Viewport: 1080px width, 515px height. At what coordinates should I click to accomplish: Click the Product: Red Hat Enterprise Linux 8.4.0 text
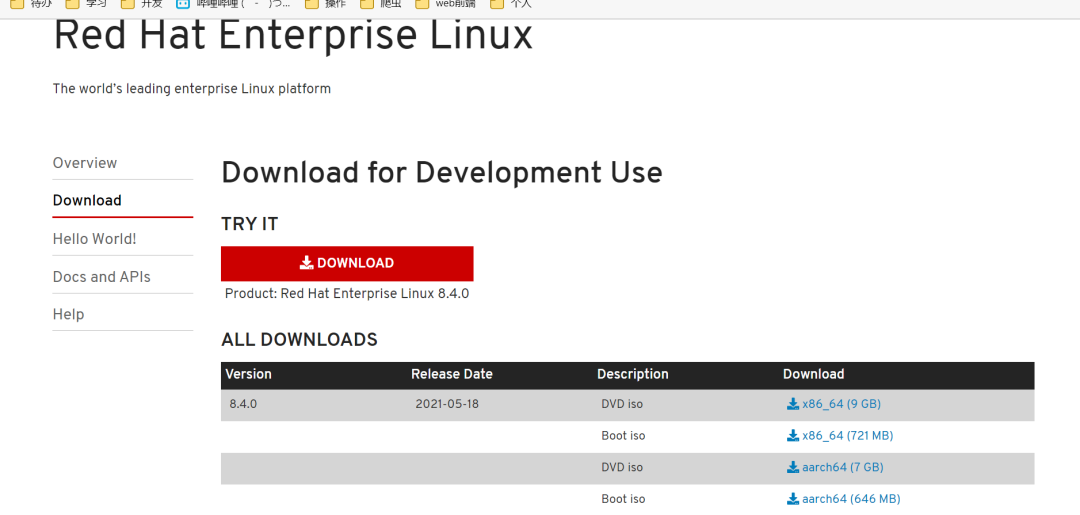pyautogui.click(x=347, y=294)
